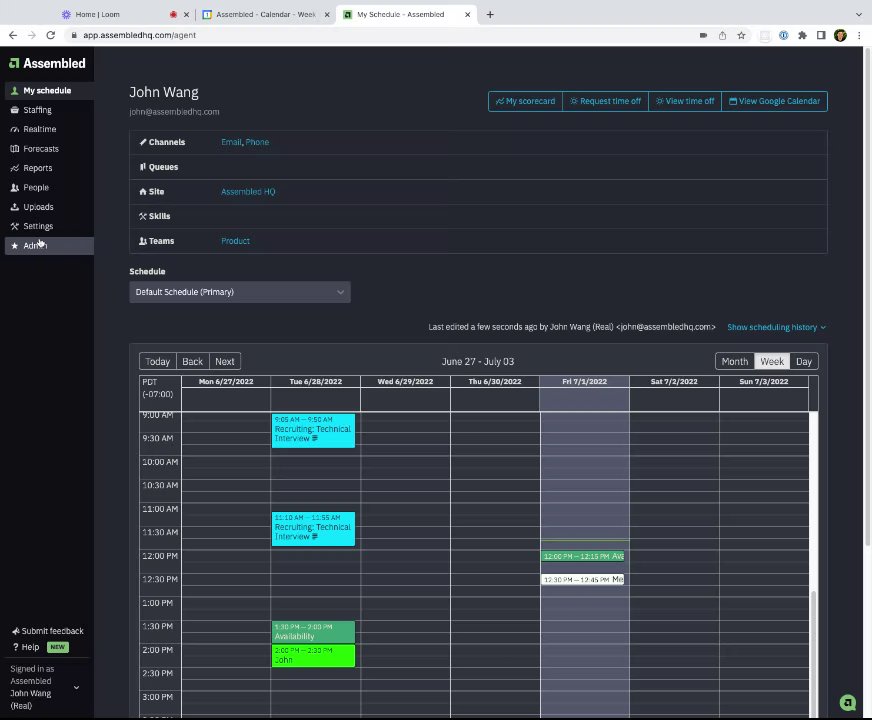The width and height of the screenshot is (872, 720).
Task: Click Request time off
Action: (x=605, y=101)
